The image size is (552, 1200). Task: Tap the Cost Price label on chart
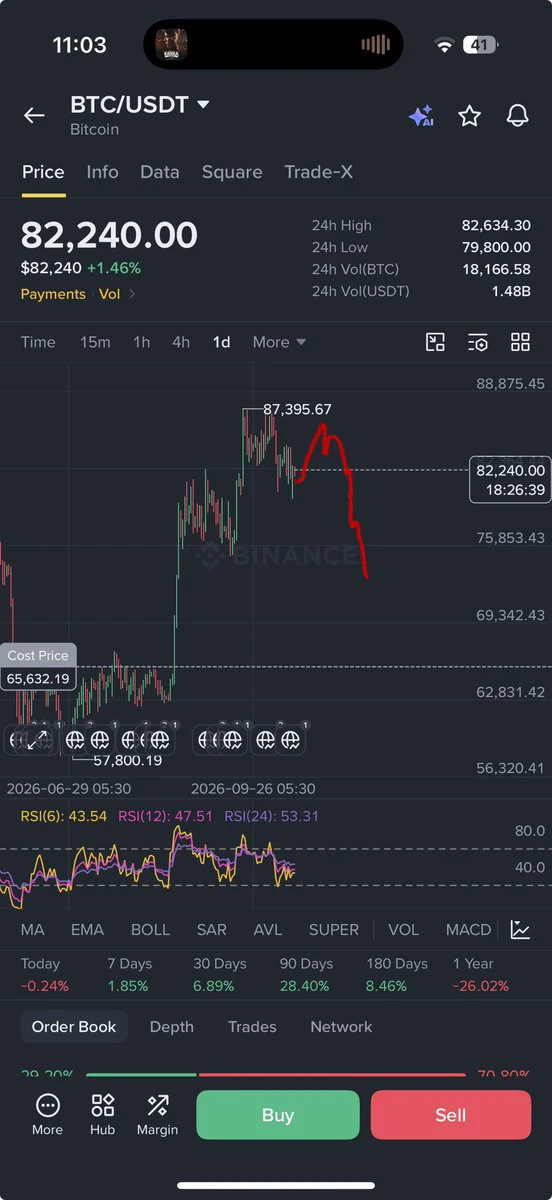38,655
